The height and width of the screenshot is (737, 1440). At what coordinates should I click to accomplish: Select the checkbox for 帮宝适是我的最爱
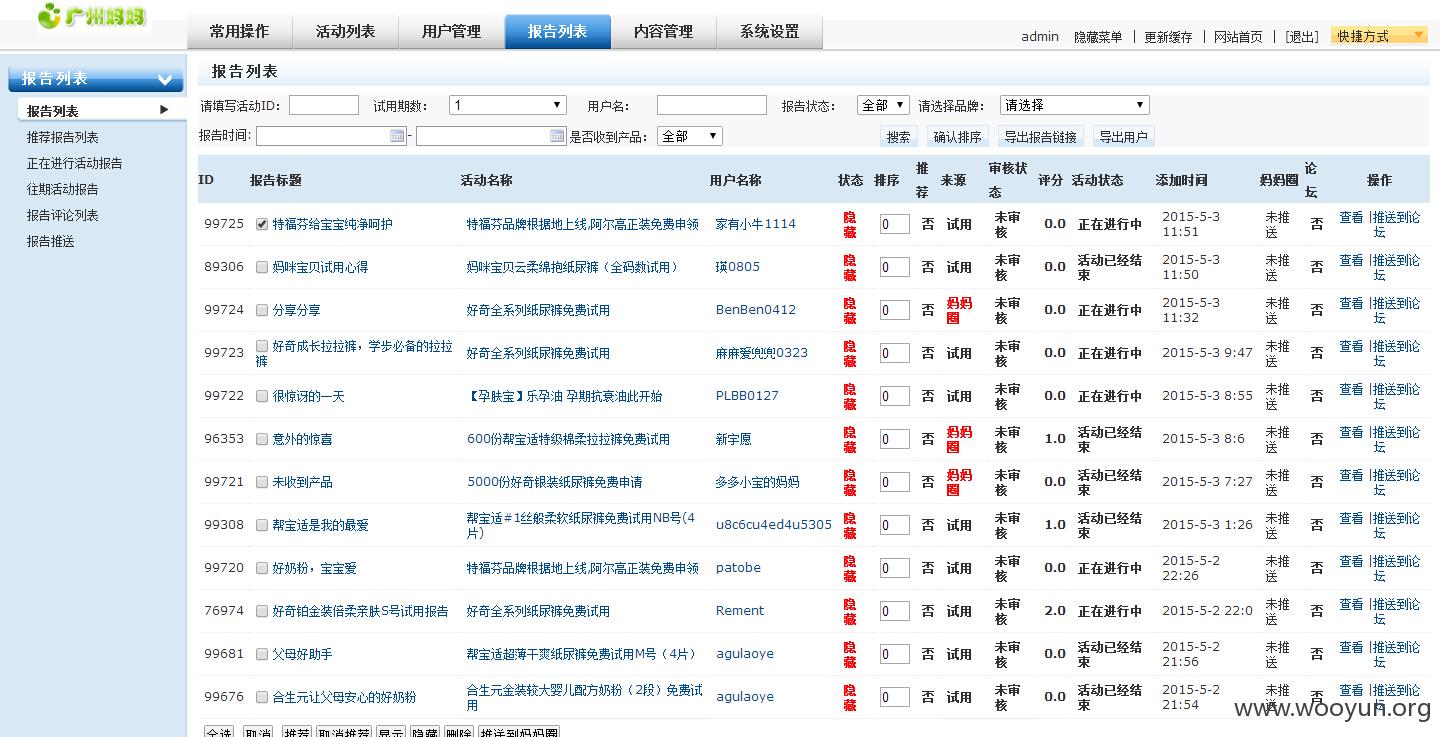tap(262, 525)
